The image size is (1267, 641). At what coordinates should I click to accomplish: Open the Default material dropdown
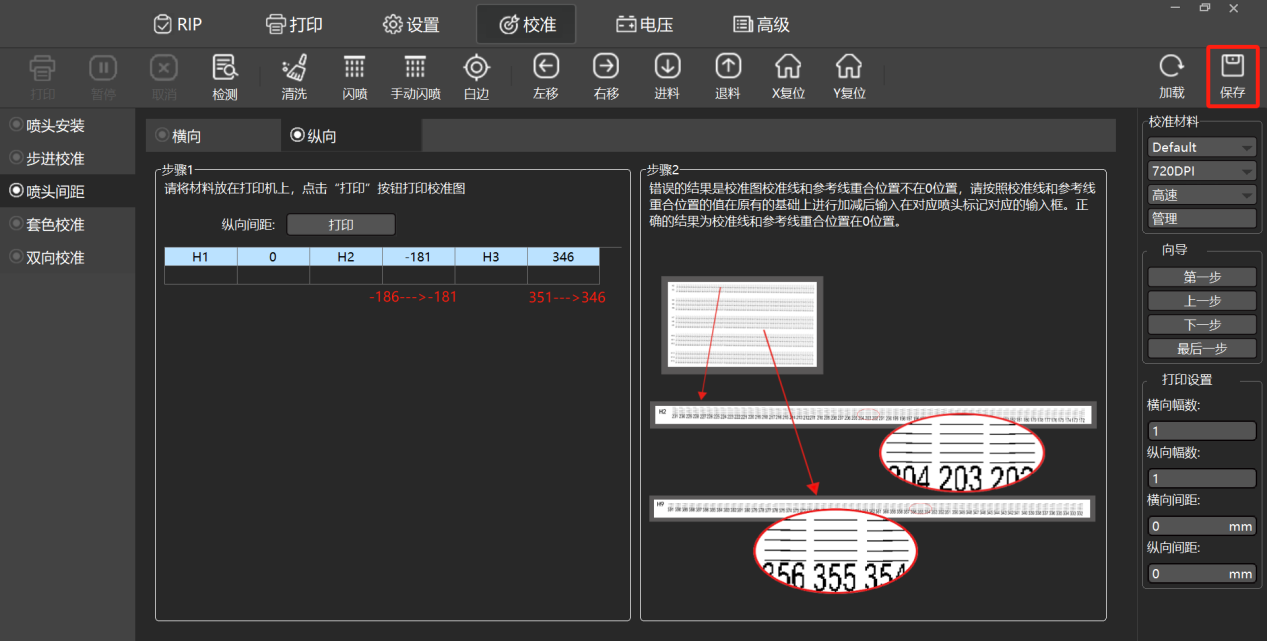click(x=1201, y=147)
